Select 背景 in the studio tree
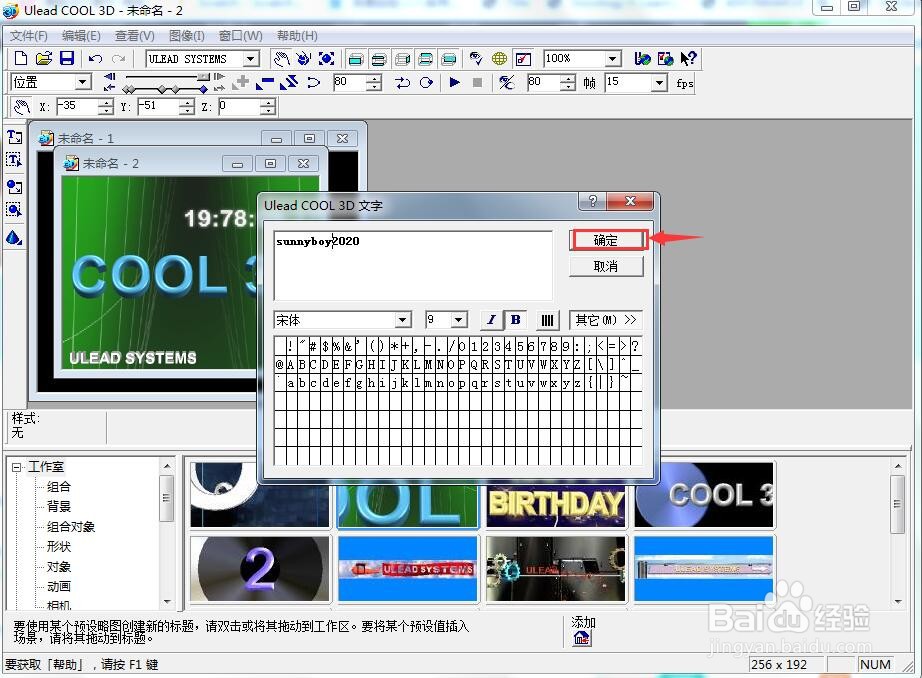Viewport: 922px width, 678px height. point(59,506)
